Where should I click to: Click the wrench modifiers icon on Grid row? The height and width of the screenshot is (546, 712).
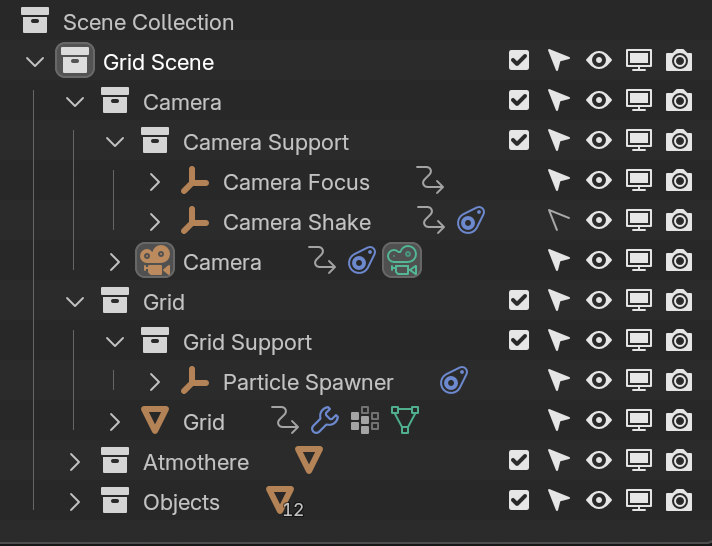(x=325, y=421)
